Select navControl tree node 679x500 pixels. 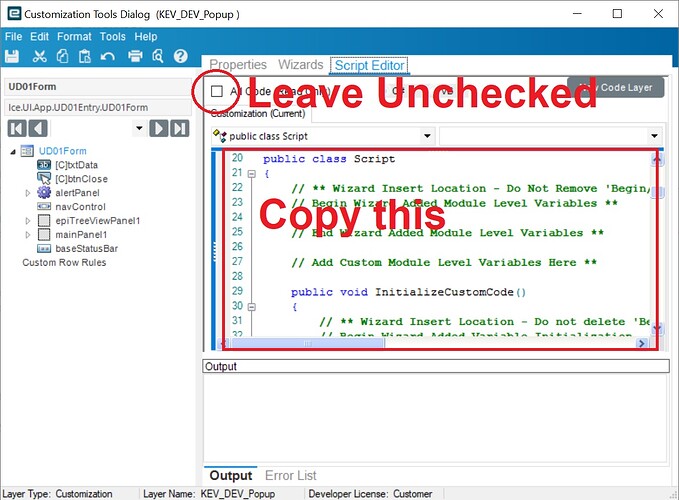click(81, 206)
